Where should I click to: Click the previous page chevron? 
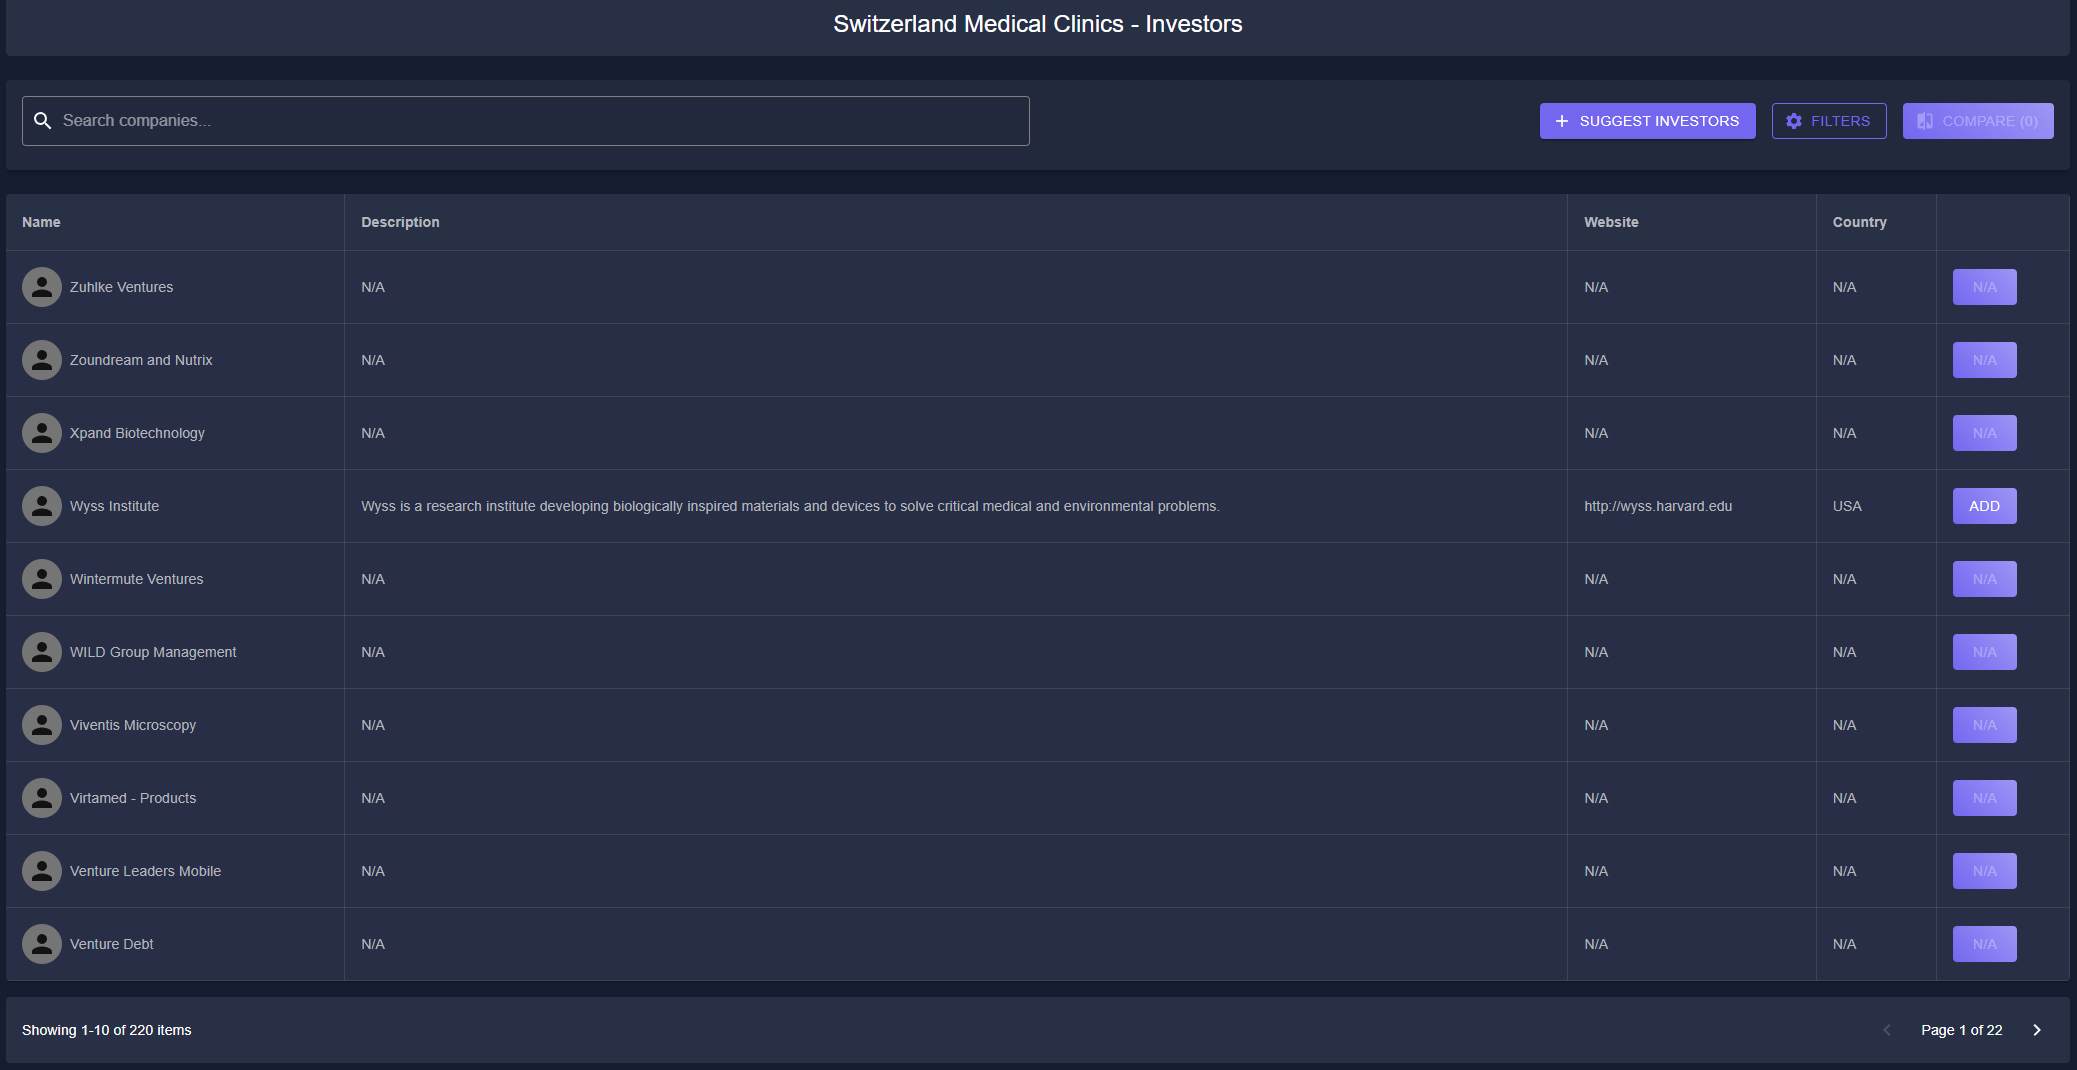pos(1887,1030)
